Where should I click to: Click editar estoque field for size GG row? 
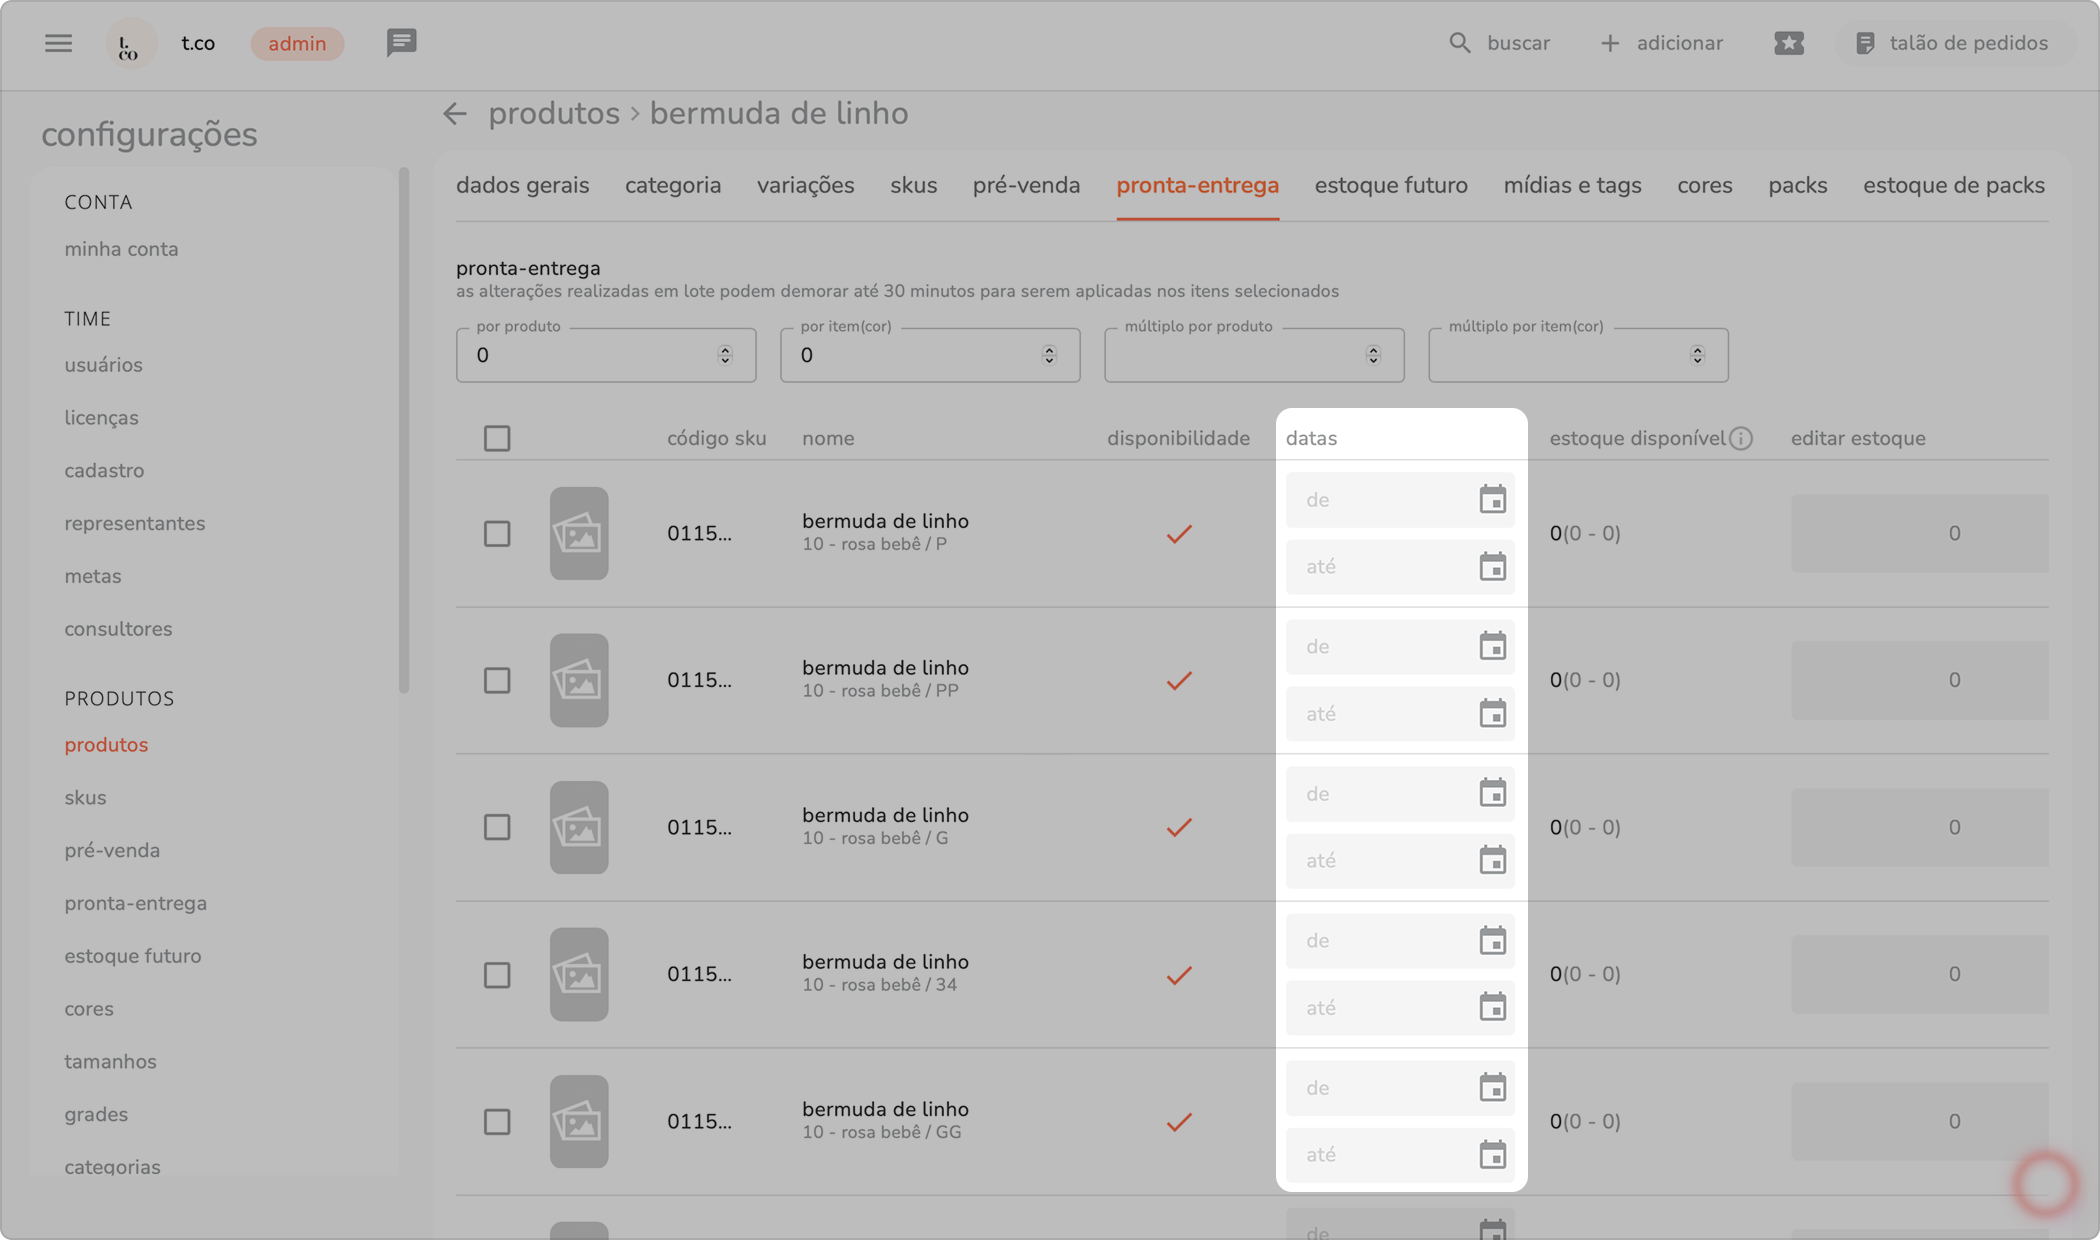tap(1918, 1121)
